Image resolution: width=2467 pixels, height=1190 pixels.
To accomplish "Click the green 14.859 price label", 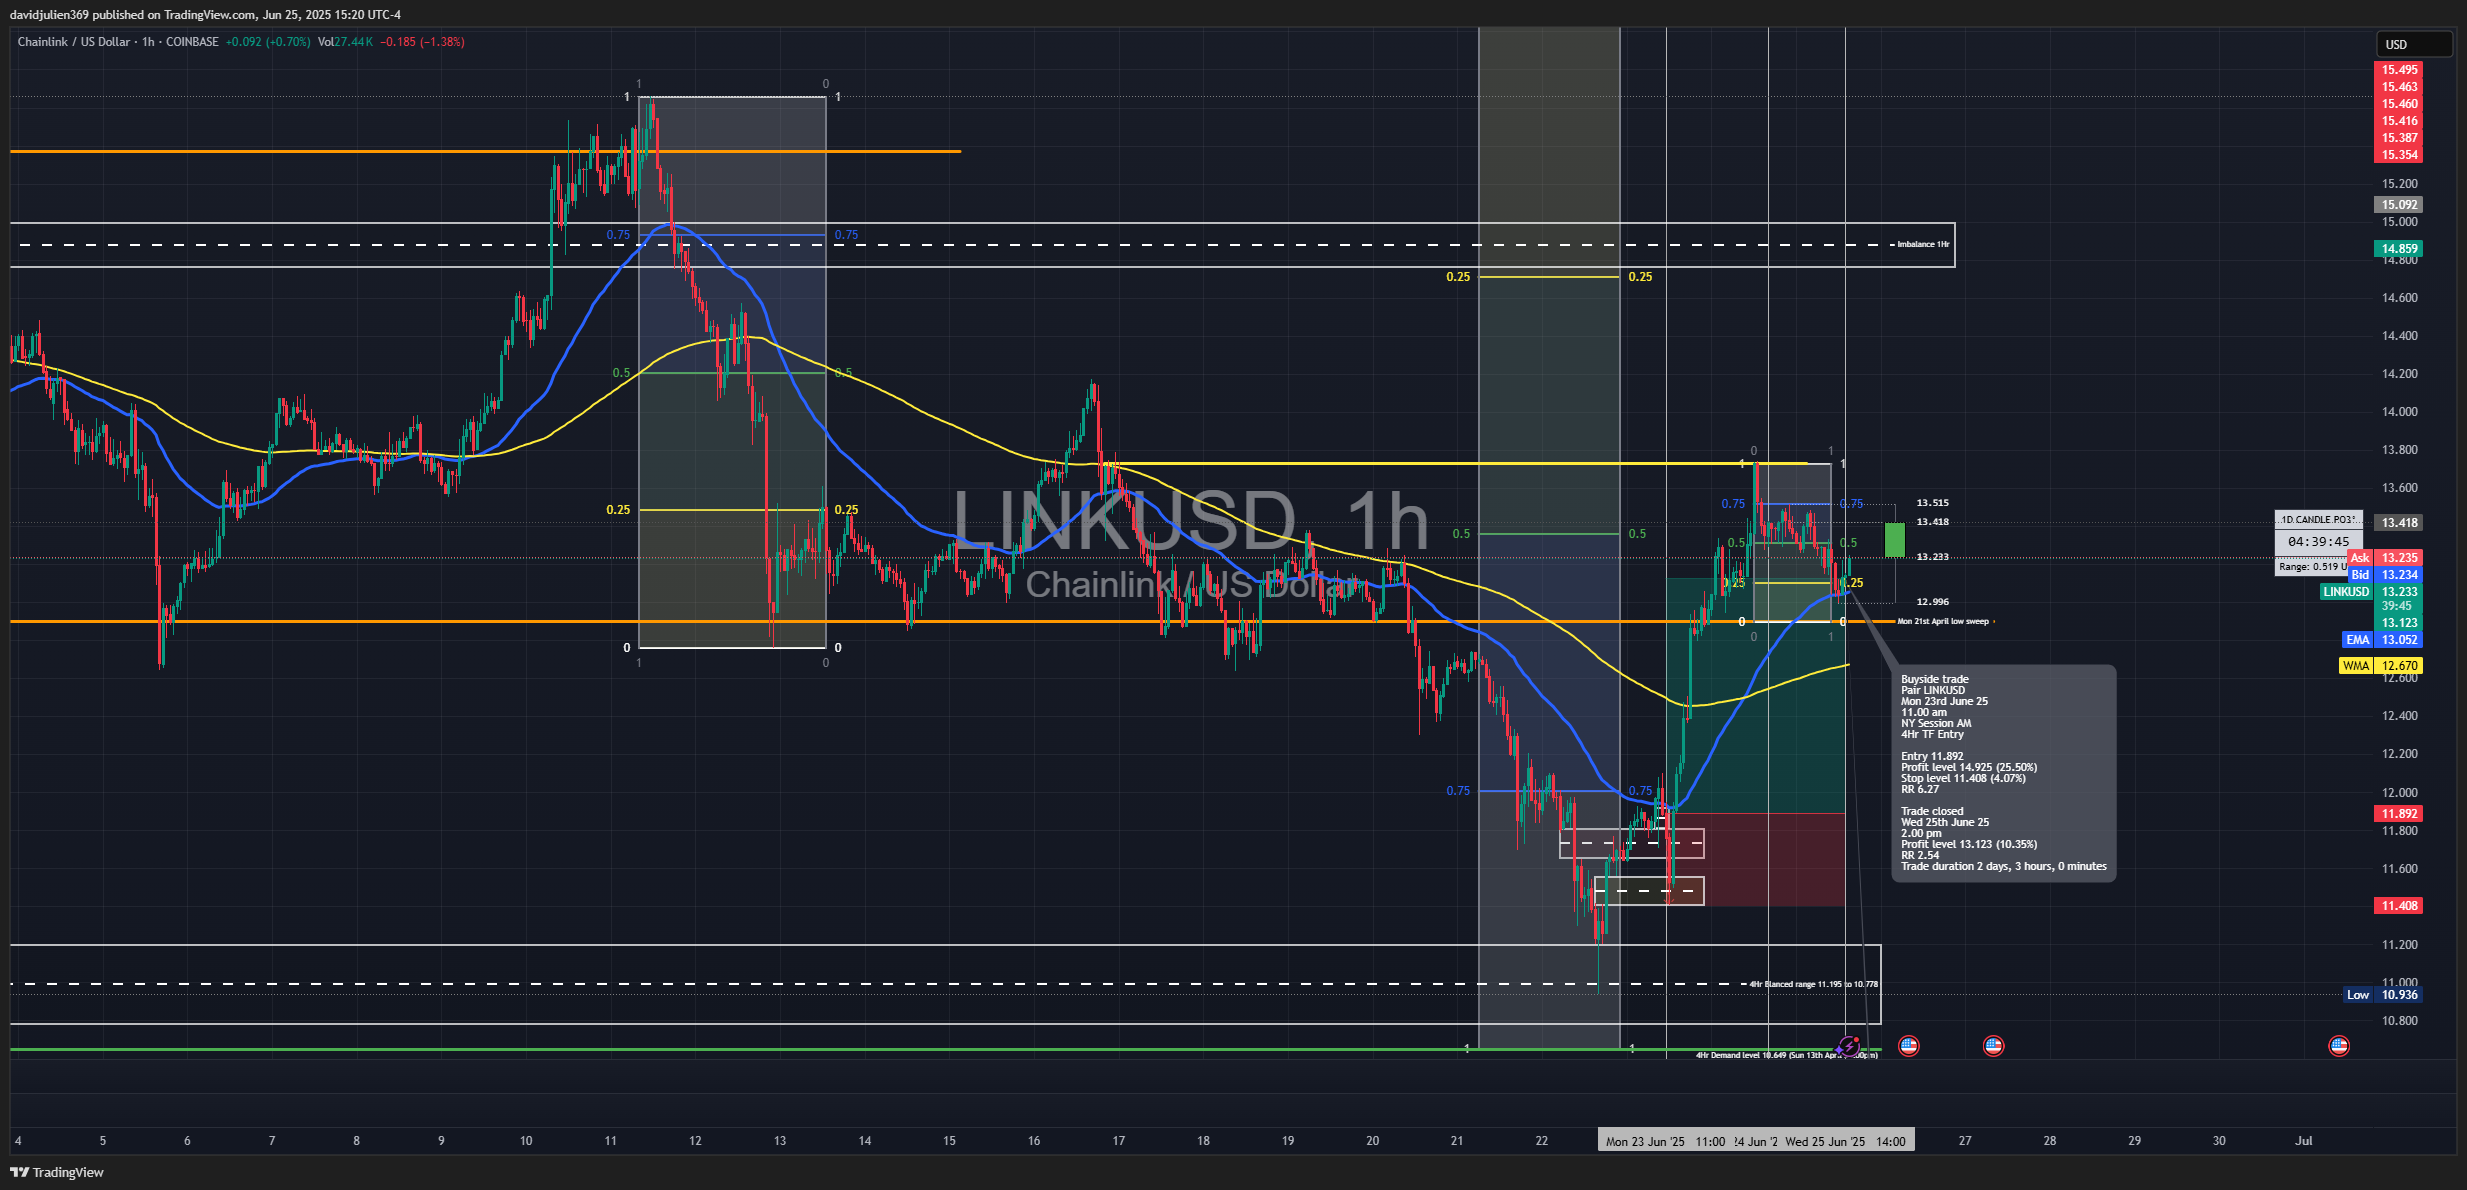I will 2398,249.
